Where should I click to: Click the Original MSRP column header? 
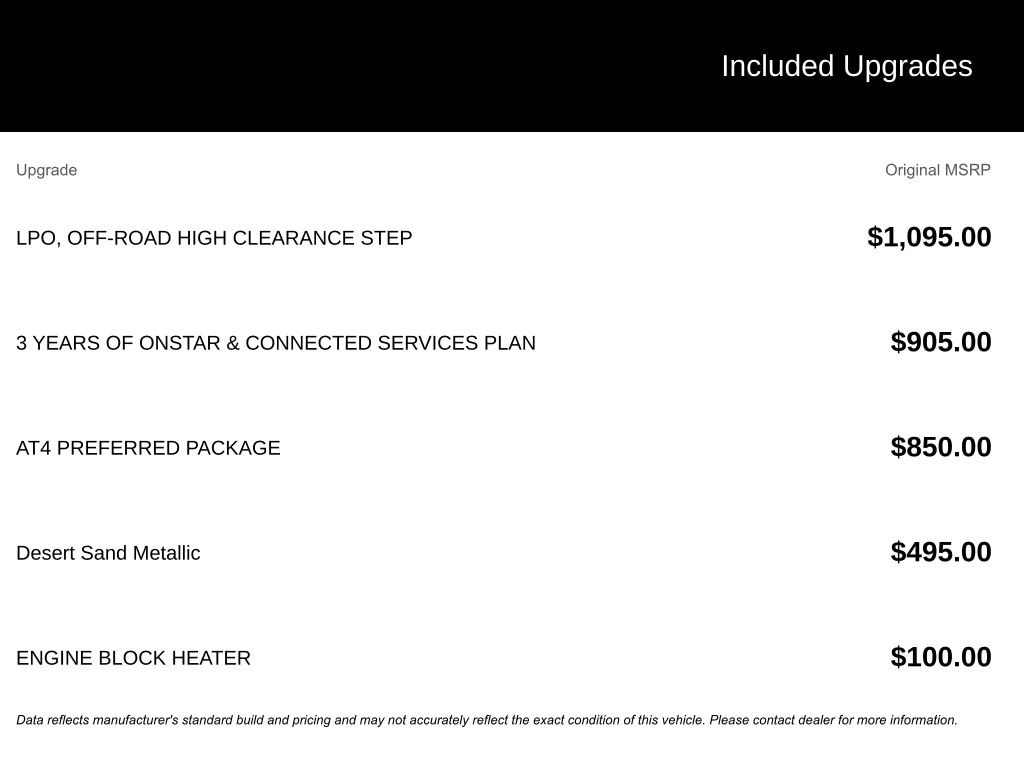click(x=937, y=170)
